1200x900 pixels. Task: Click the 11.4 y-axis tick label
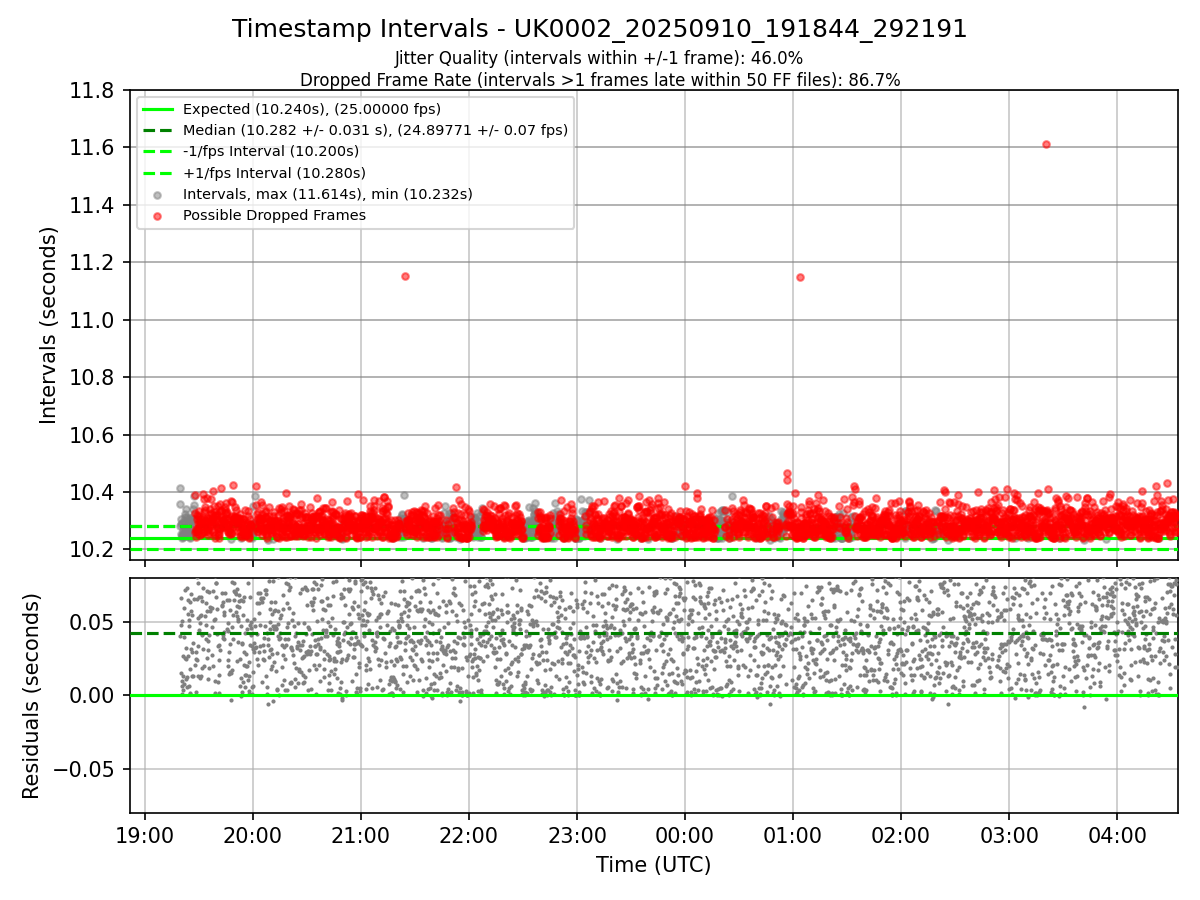[94, 206]
